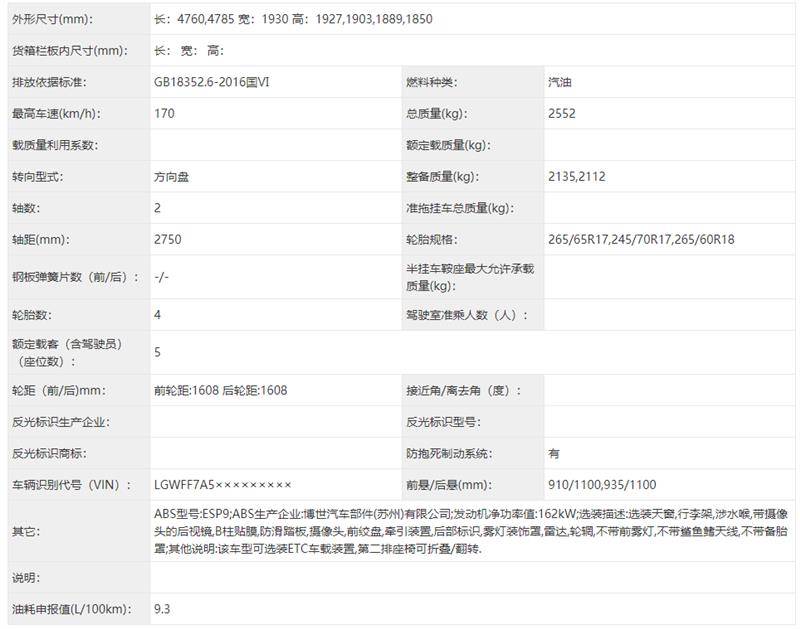Click the 钢板弹簧片数（前/后） label
The image size is (800, 629).
pyautogui.click(x=75, y=278)
